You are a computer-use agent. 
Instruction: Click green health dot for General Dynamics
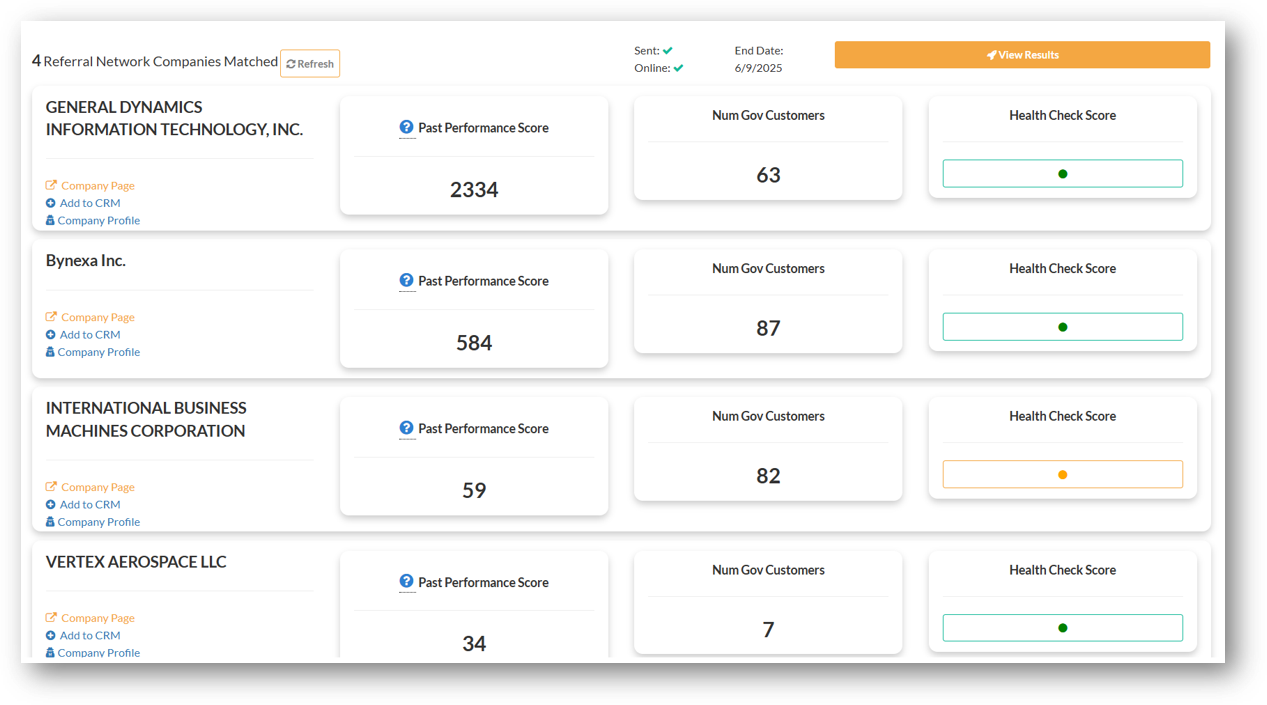pos(1062,174)
